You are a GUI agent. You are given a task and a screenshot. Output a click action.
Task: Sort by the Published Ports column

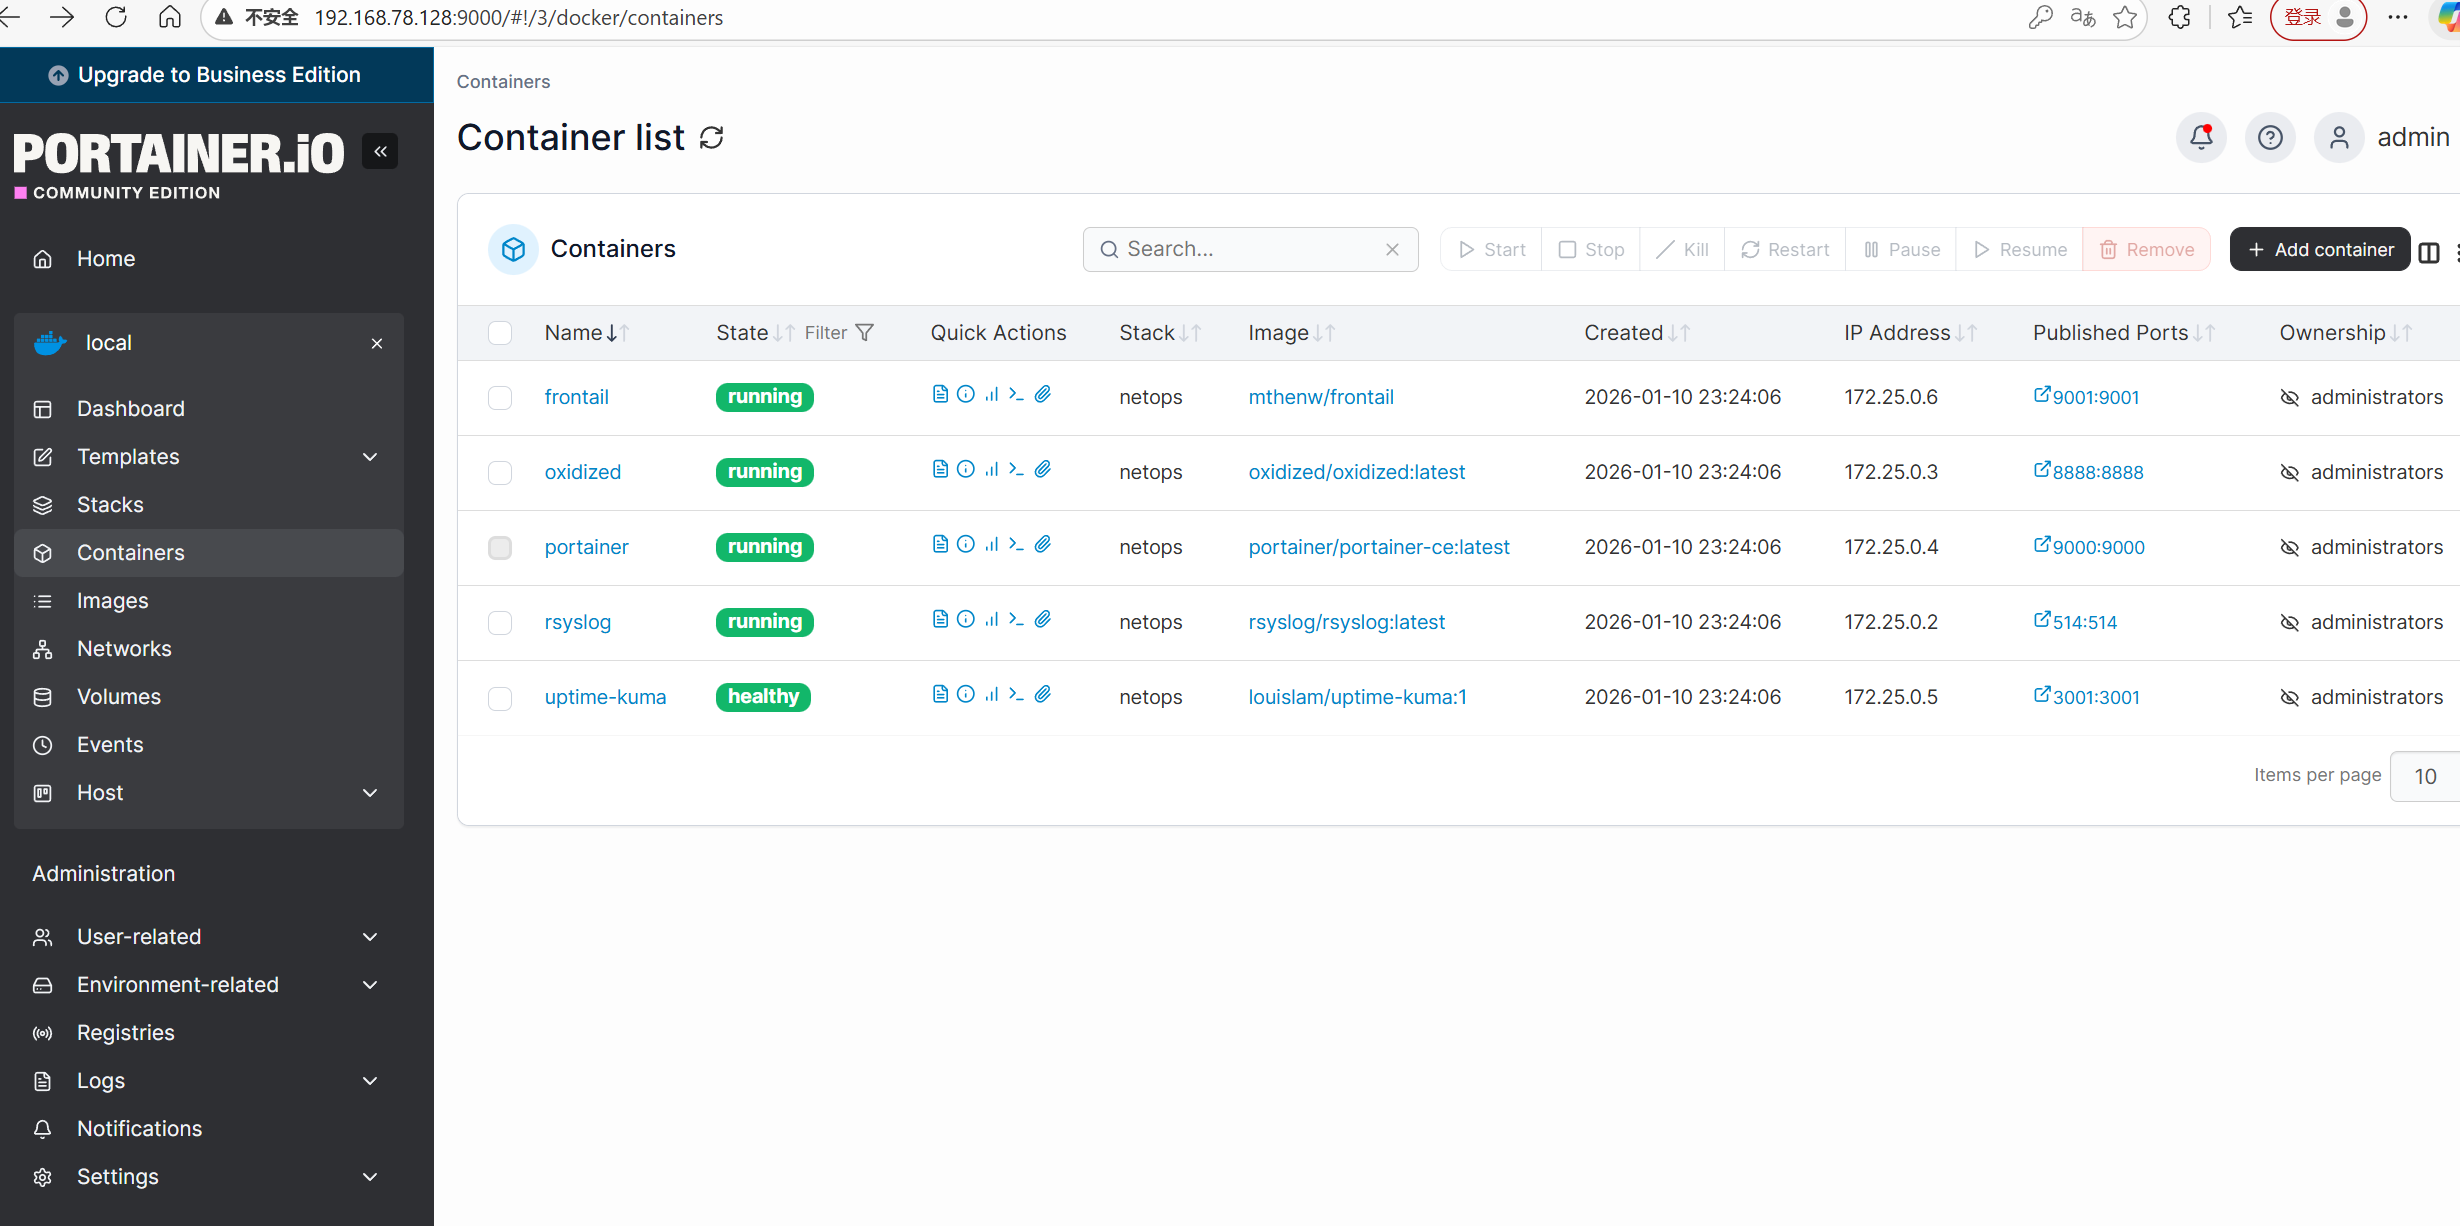[2123, 333]
